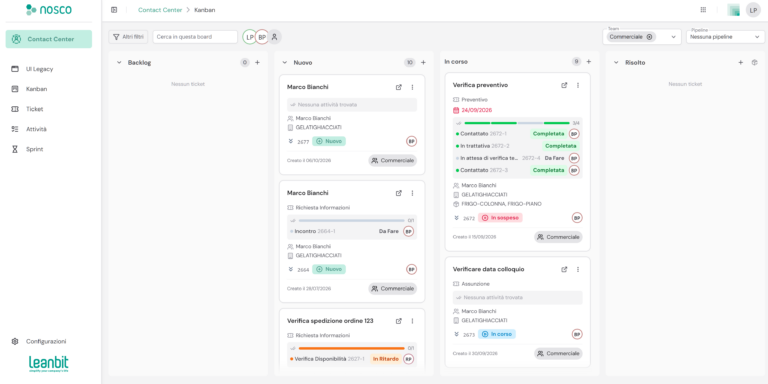768x384 pixels.
Task: Open the apps grid icon
Action: (703, 10)
